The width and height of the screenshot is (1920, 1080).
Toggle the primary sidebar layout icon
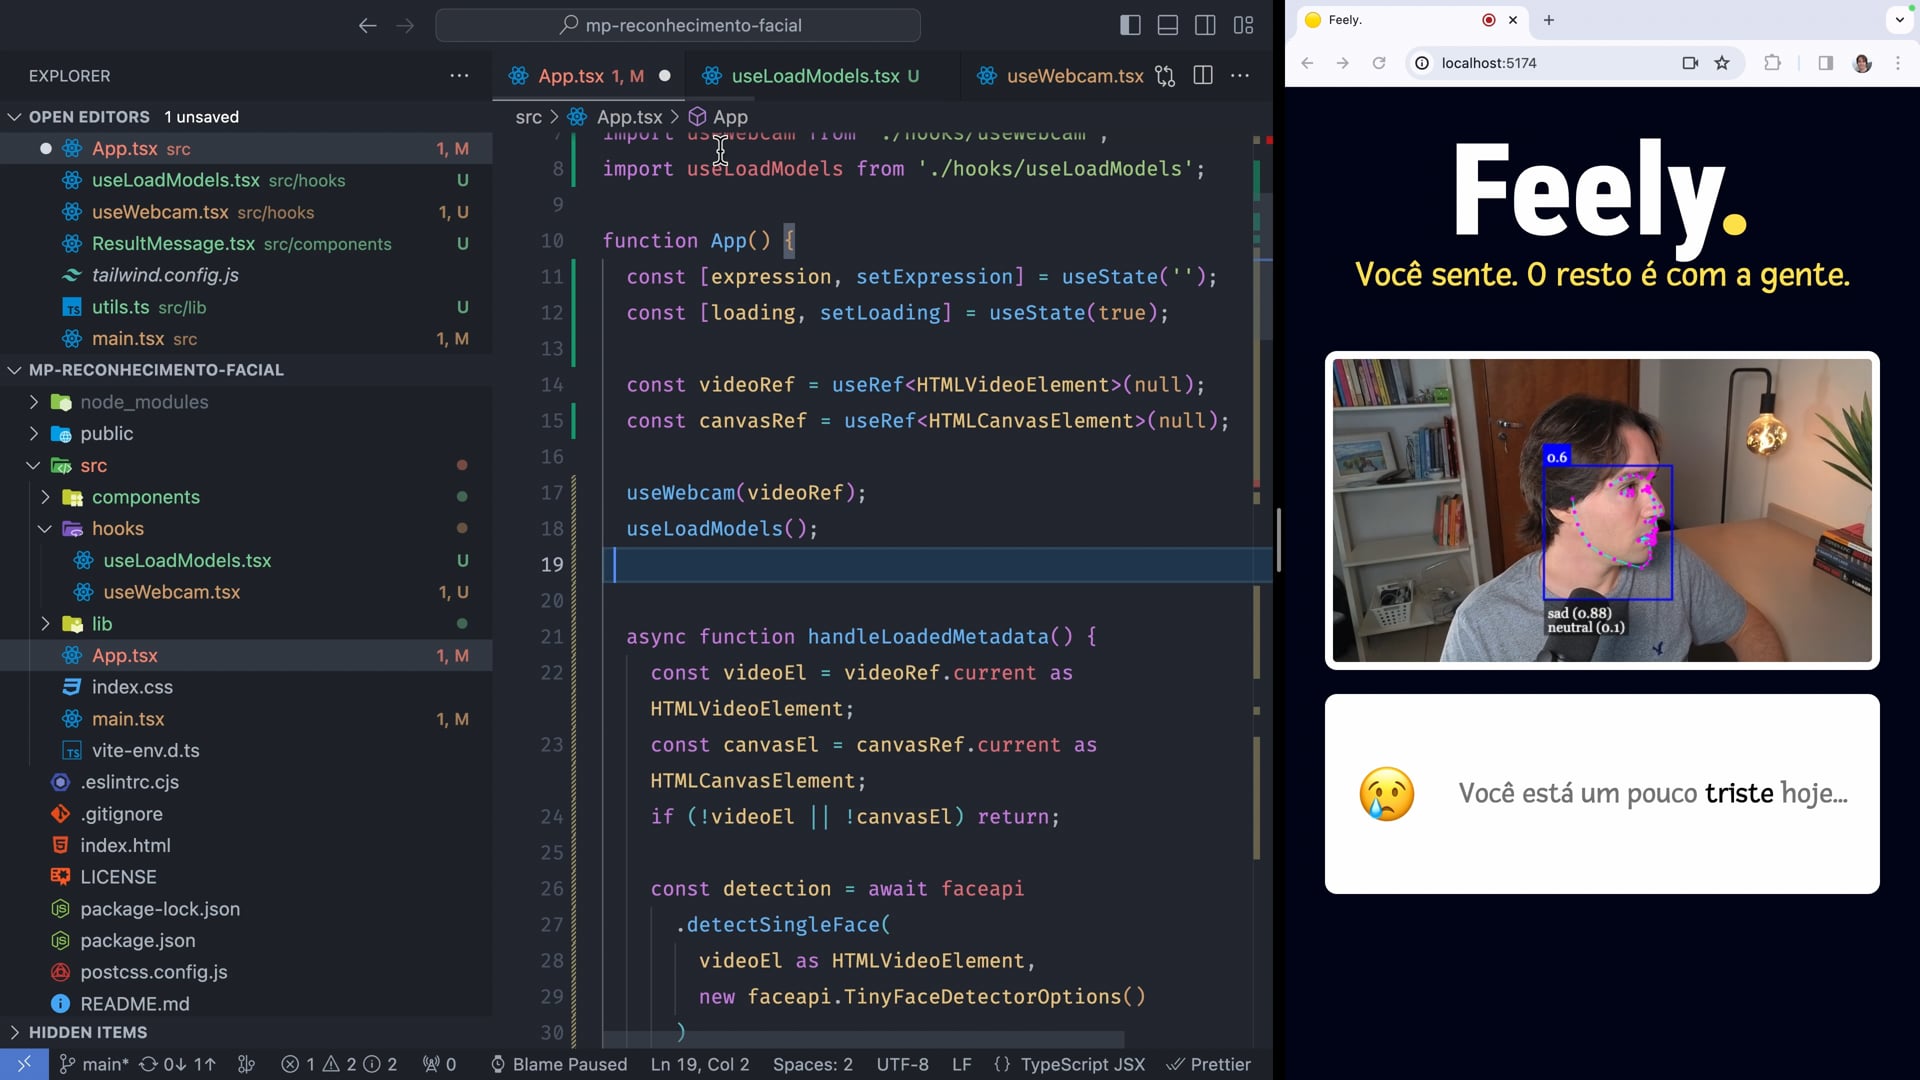click(x=1130, y=25)
